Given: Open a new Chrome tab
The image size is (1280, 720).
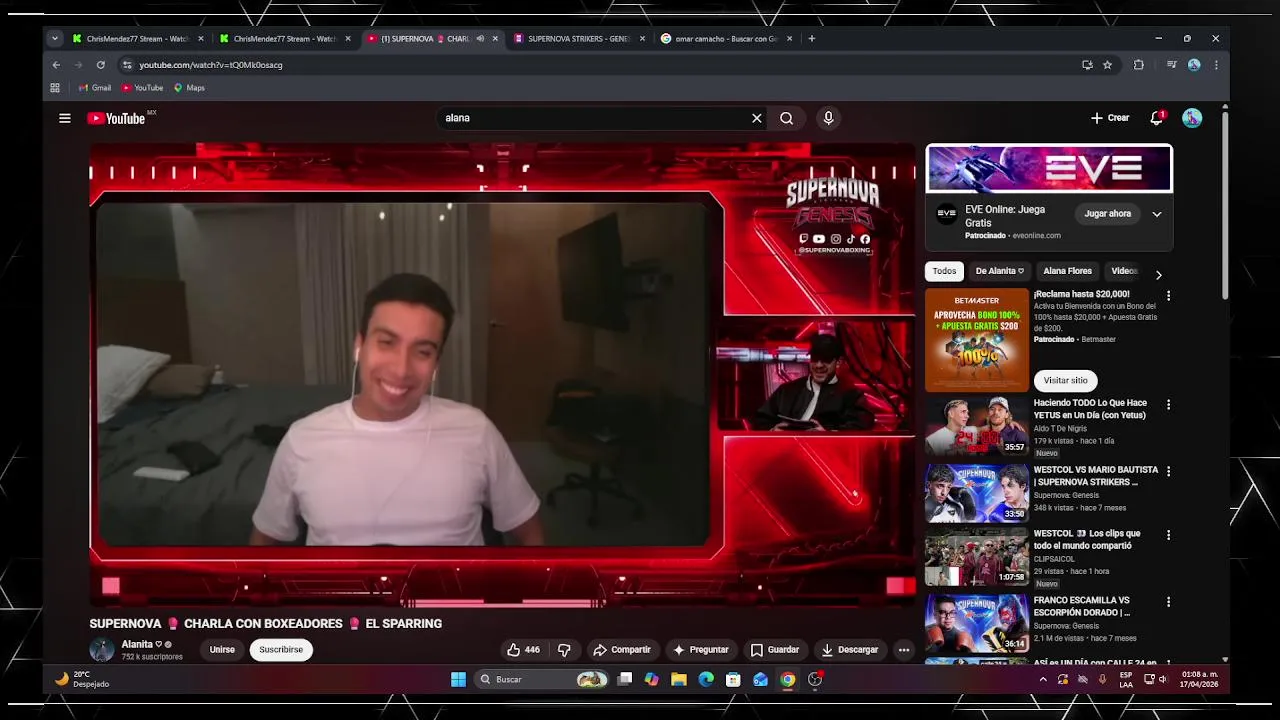Looking at the screenshot, I should pyautogui.click(x=812, y=39).
